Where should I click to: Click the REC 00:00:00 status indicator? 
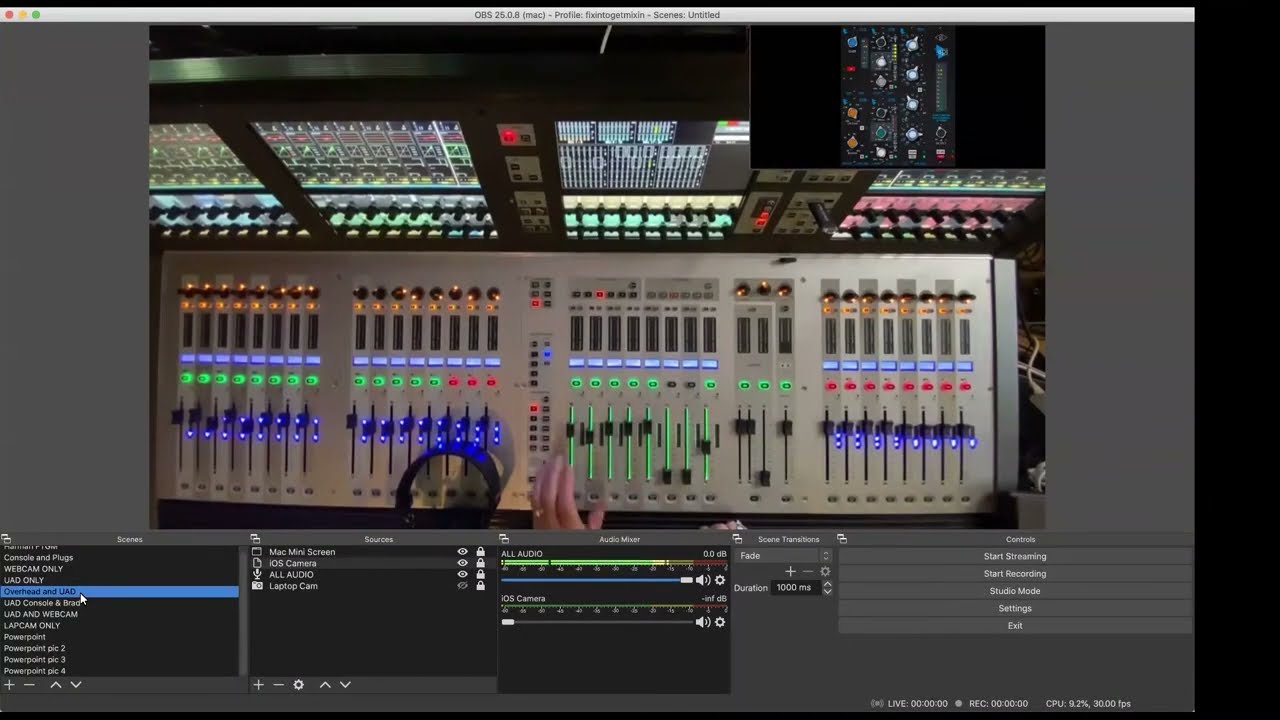pos(991,704)
